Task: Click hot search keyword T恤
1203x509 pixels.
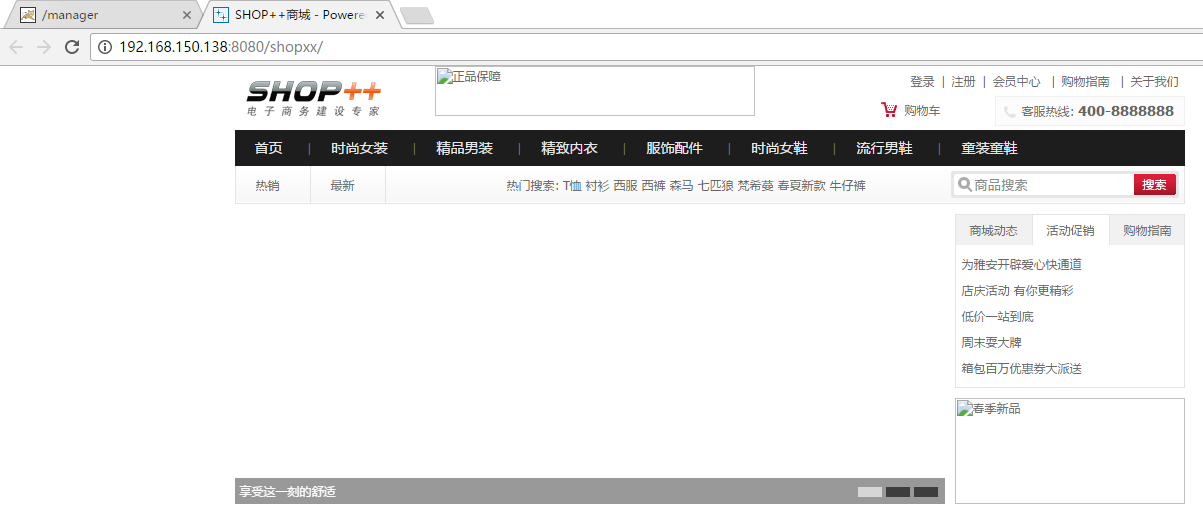Action: (572, 185)
